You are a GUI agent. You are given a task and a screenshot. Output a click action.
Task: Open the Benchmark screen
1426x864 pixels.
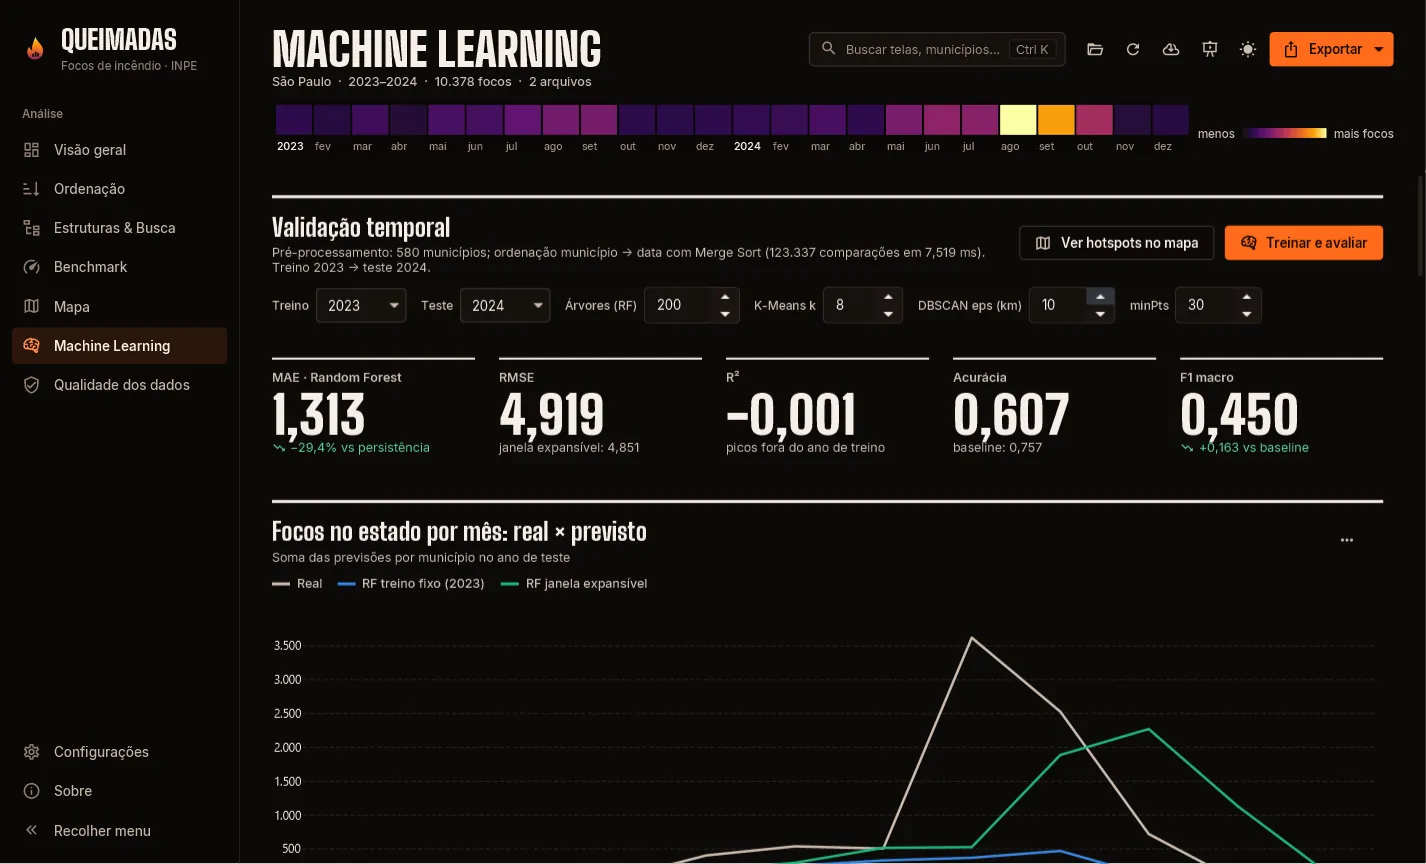point(120,267)
